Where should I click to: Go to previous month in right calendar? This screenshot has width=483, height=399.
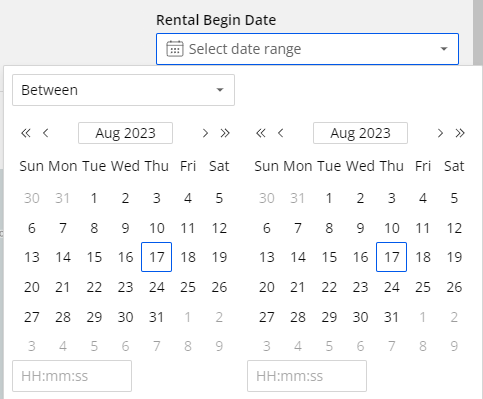pyautogui.click(x=281, y=133)
